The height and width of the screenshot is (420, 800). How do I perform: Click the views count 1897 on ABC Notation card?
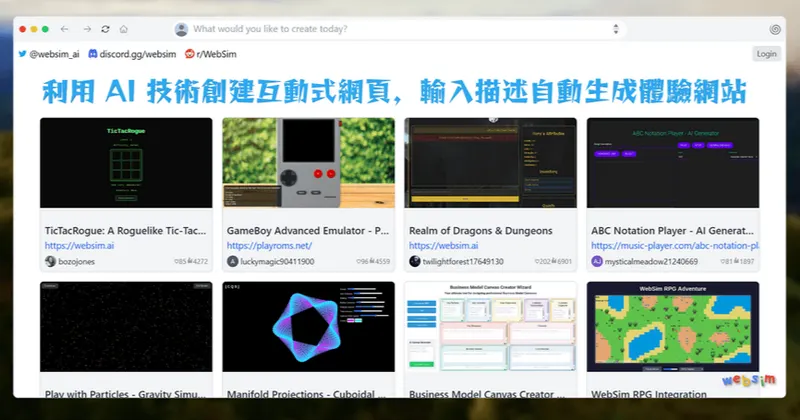(746, 261)
